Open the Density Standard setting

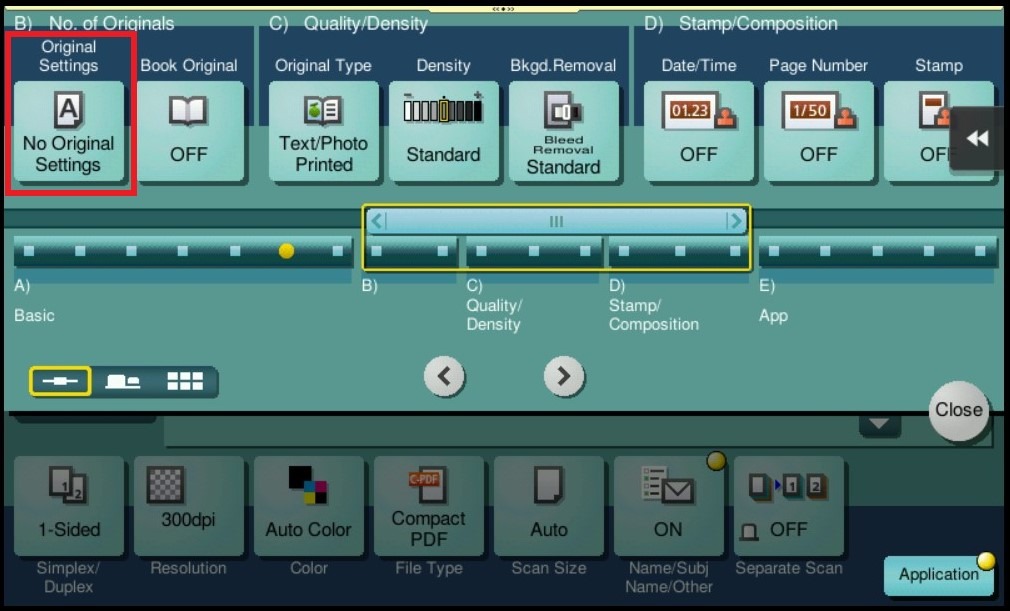tap(443, 132)
